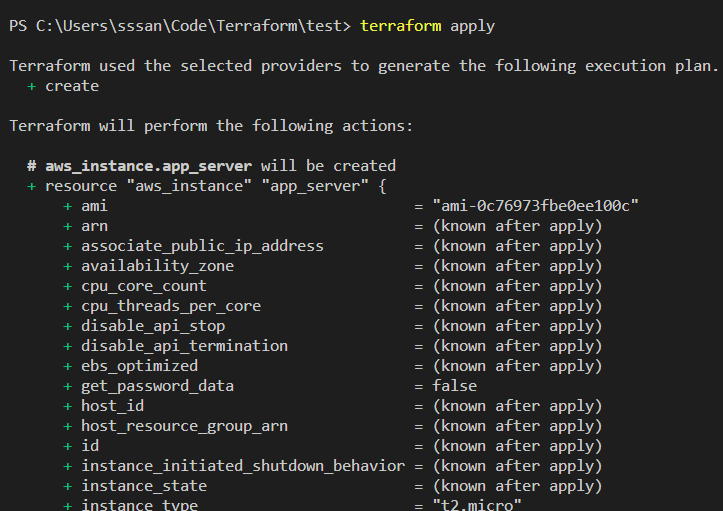
Task: Click the cpu_core_count attribute name
Action: [144, 286]
